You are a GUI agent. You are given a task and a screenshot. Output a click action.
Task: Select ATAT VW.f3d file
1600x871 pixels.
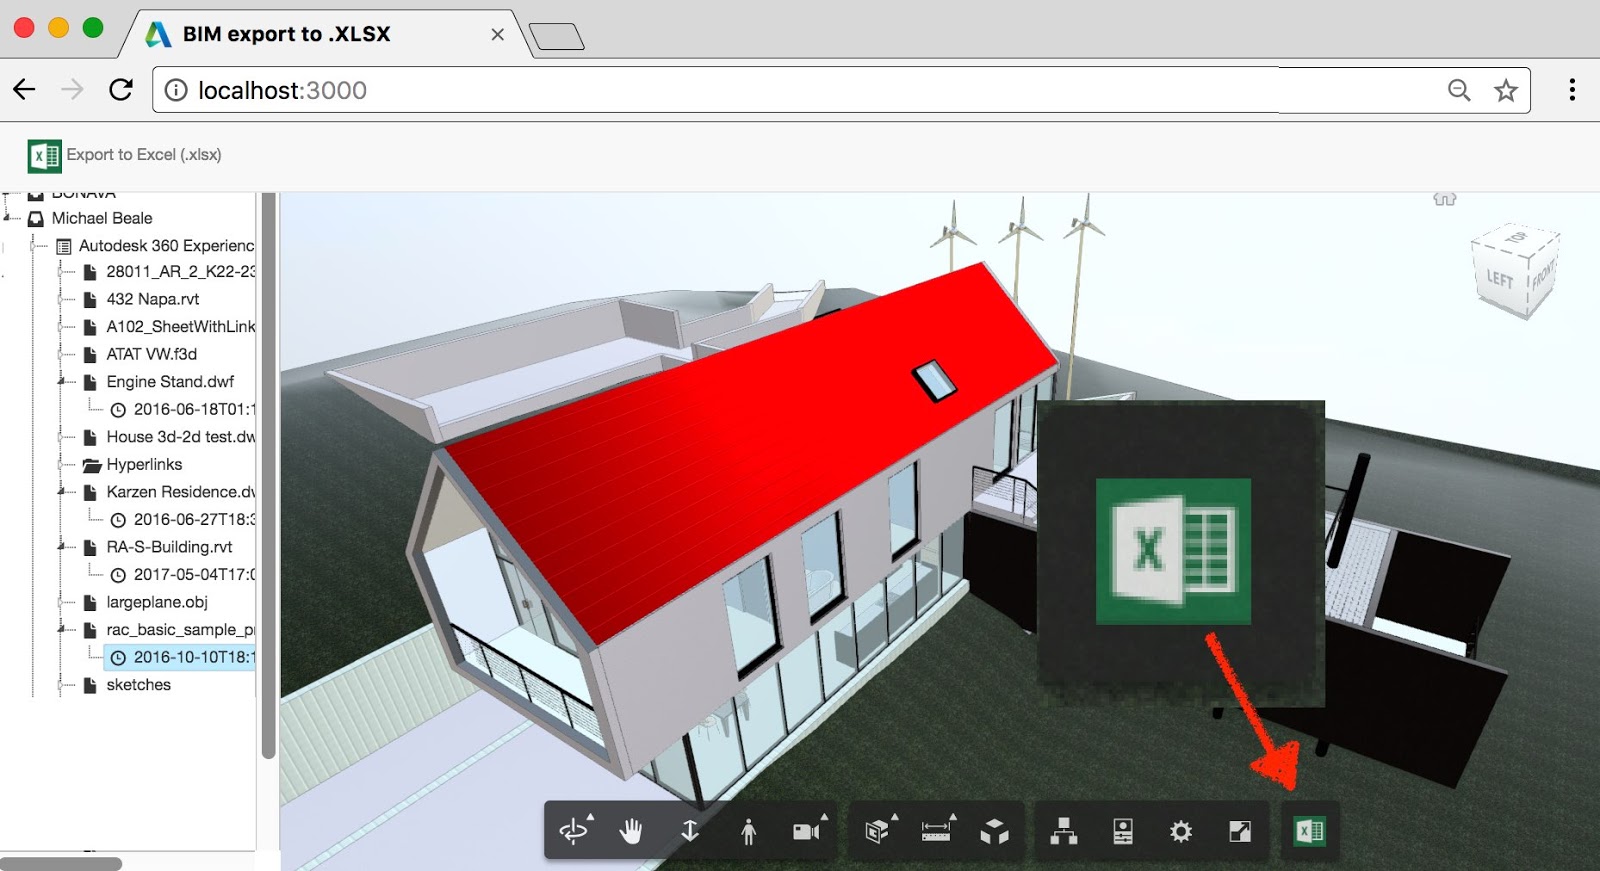[152, 354]
